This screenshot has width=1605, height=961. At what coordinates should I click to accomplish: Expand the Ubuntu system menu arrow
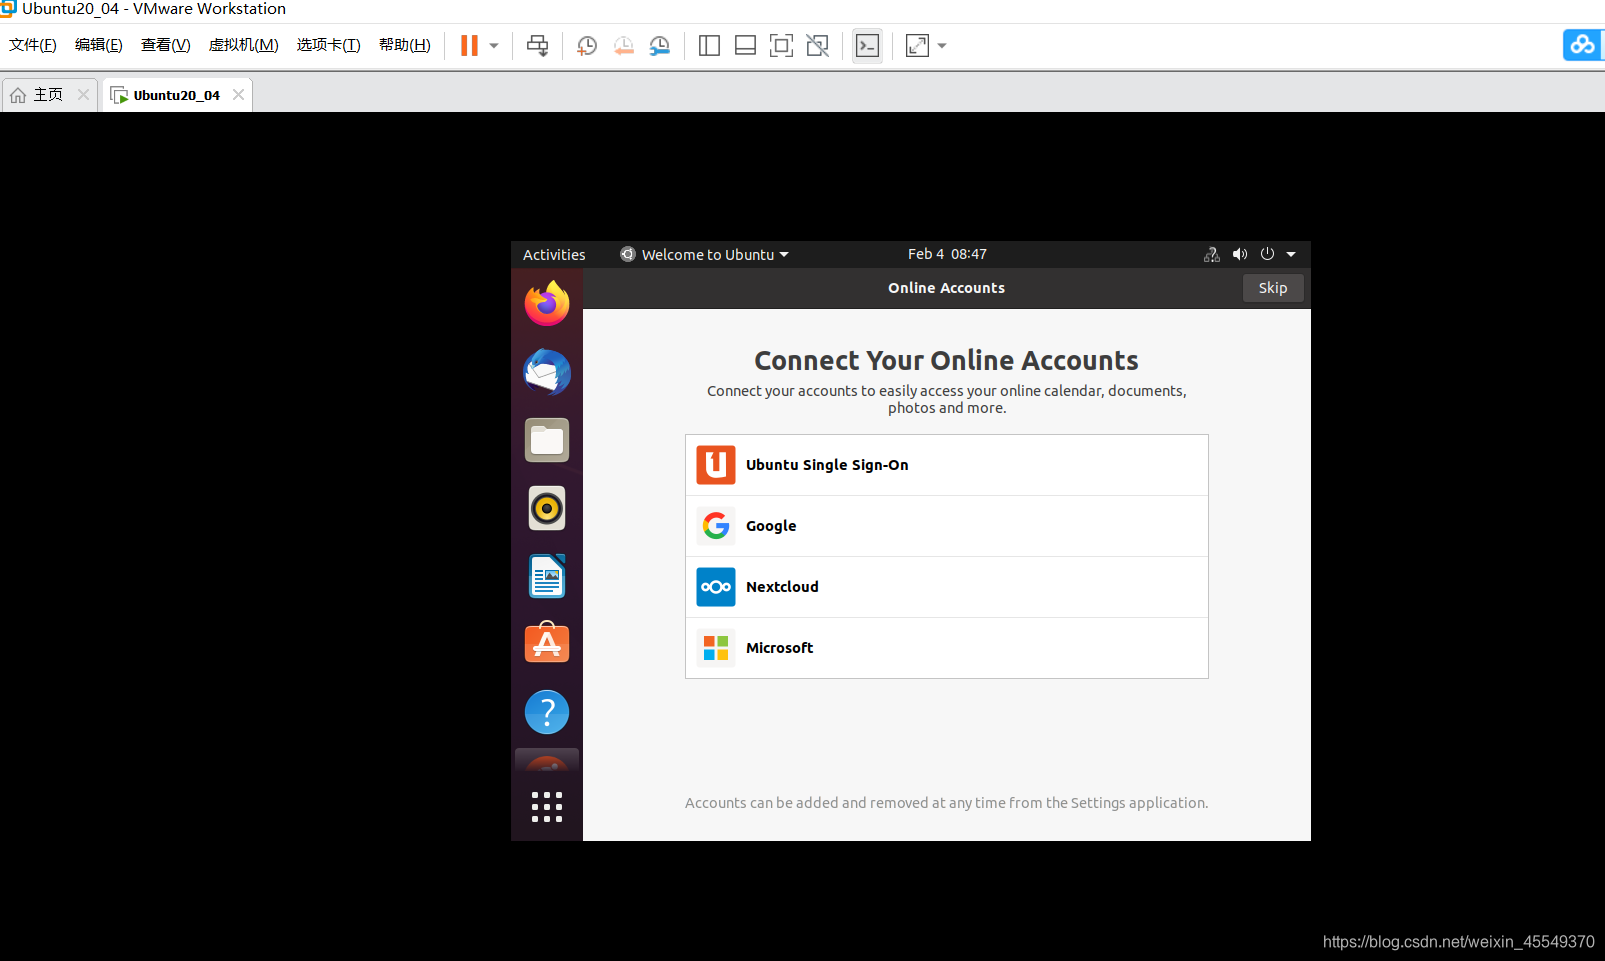click(1291, 254)
